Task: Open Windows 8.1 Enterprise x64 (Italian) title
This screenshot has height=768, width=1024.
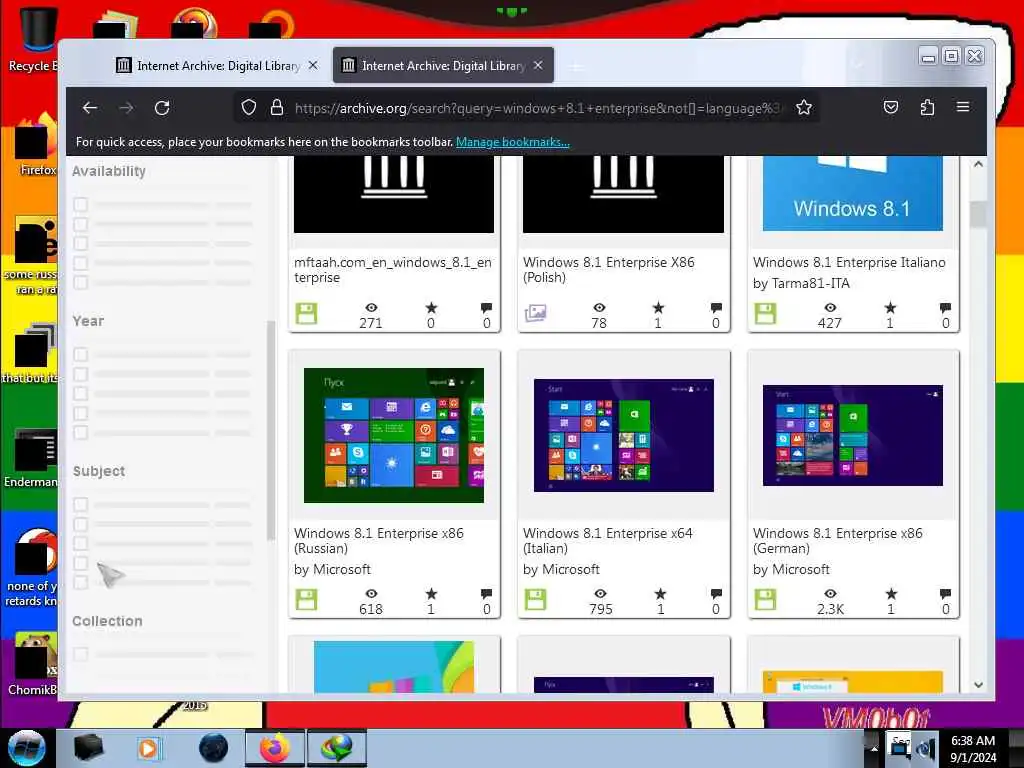Action: click(607, 541)
